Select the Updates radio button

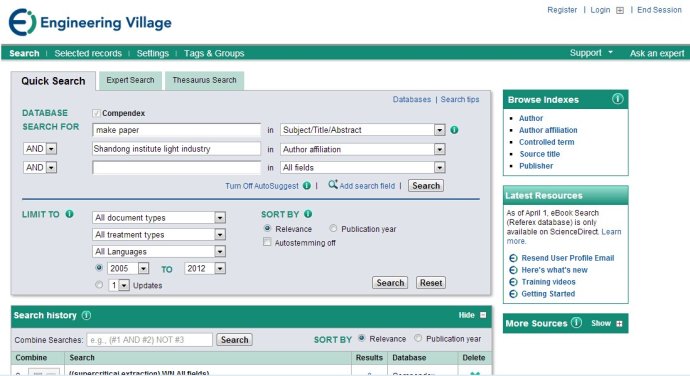tap(99, 285)
